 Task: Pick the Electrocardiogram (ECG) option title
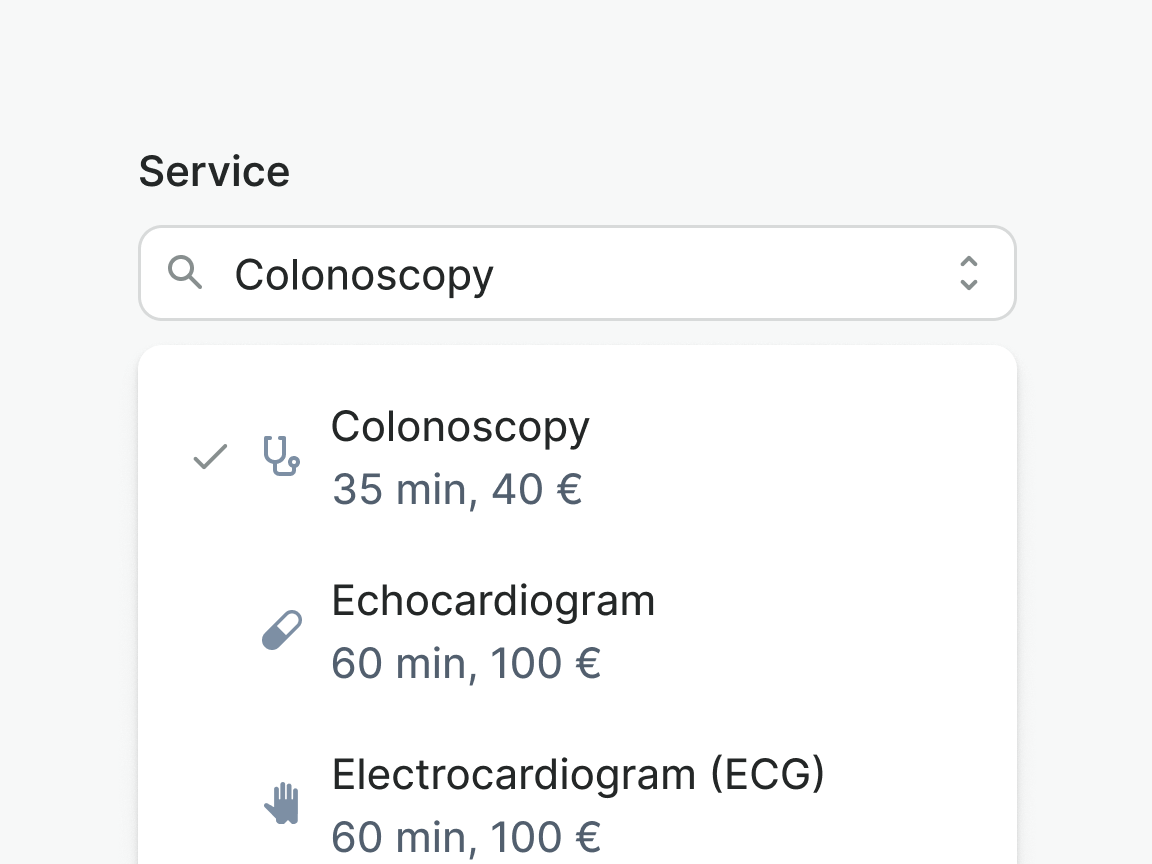click(x=578, y=775)
